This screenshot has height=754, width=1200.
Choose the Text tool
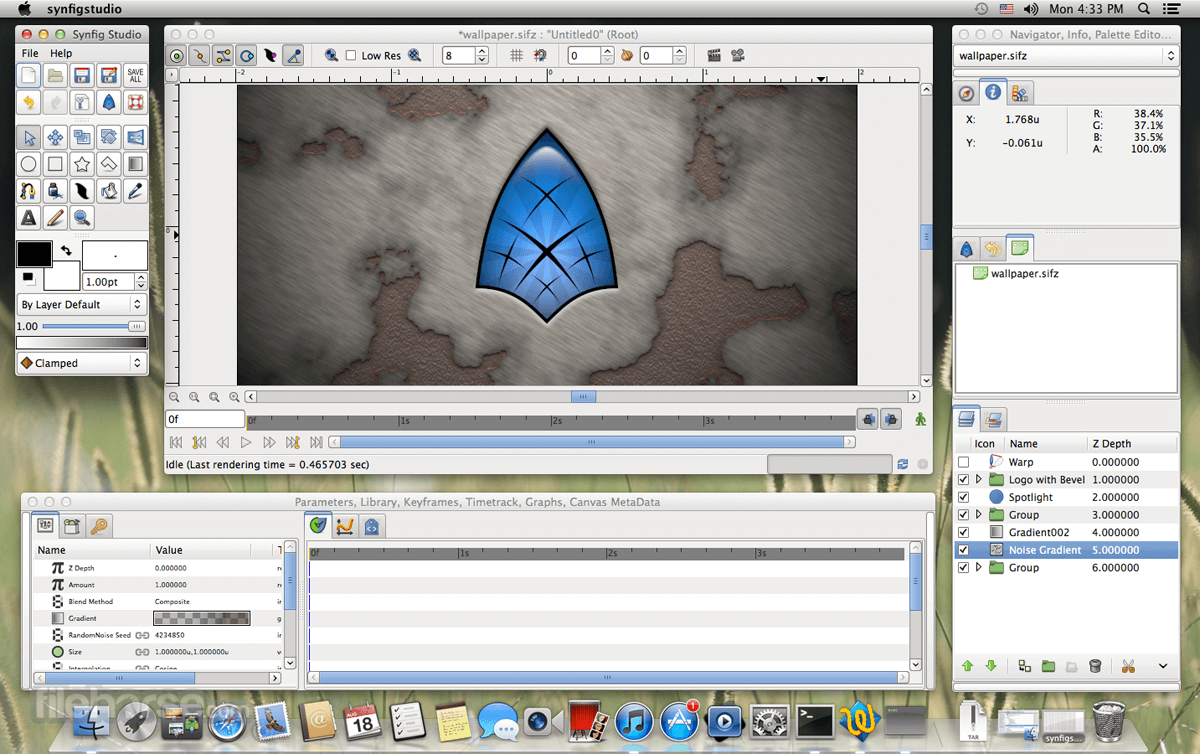click(x=29, y=217)
